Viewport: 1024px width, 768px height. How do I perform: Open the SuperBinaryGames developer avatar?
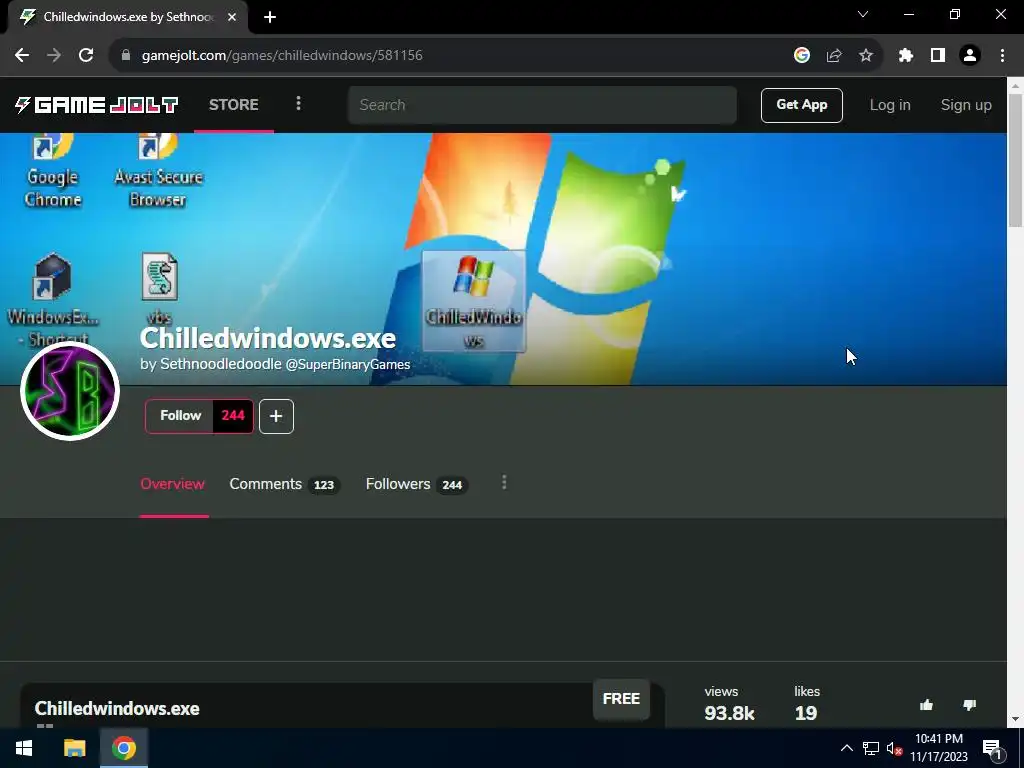pyautogui.click(x=70, y=391)
